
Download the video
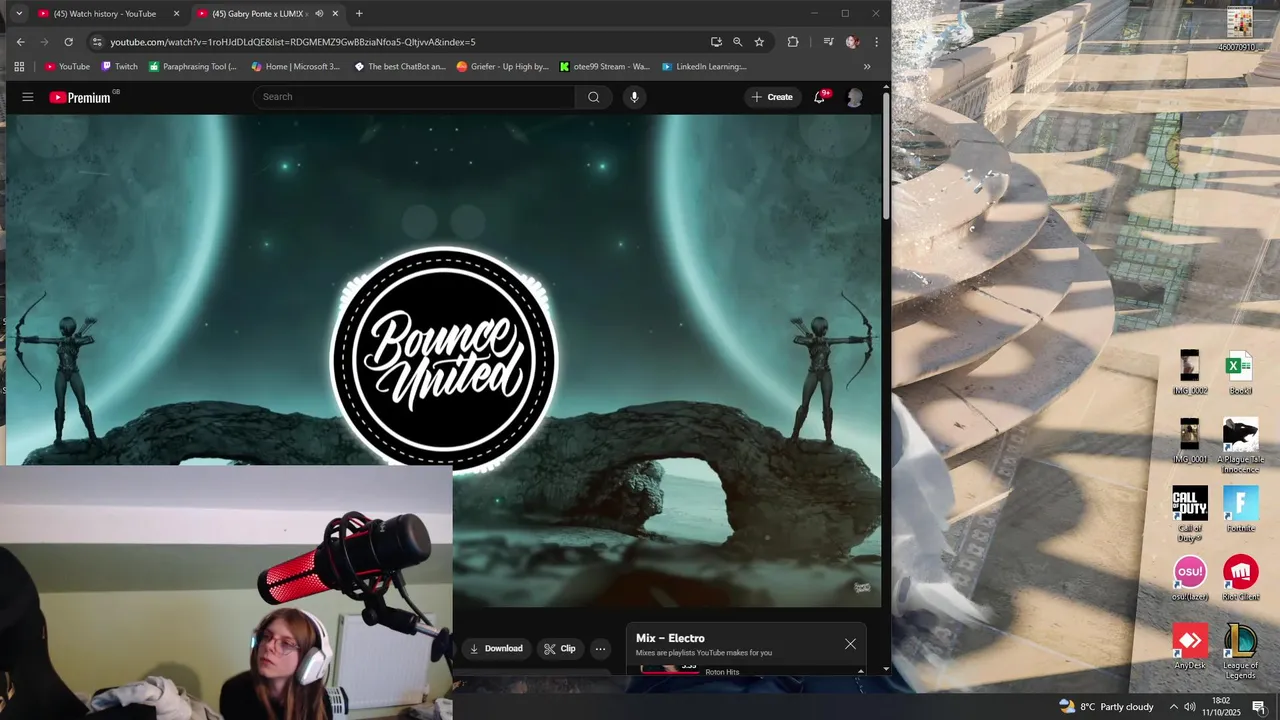pos(497,649)
